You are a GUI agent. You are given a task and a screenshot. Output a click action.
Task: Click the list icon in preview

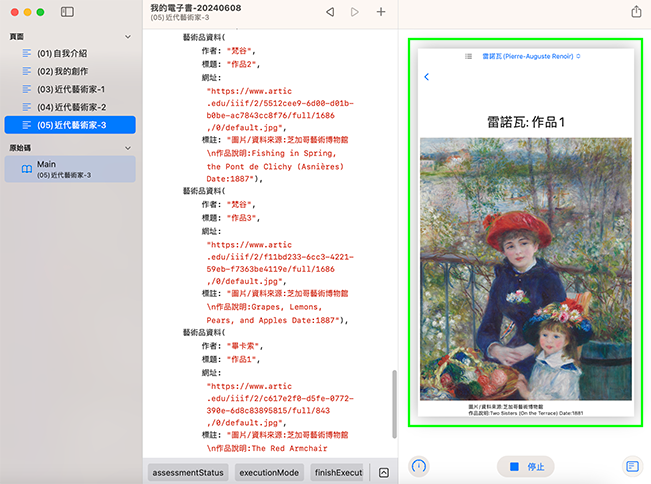click(x=469, y=56)
